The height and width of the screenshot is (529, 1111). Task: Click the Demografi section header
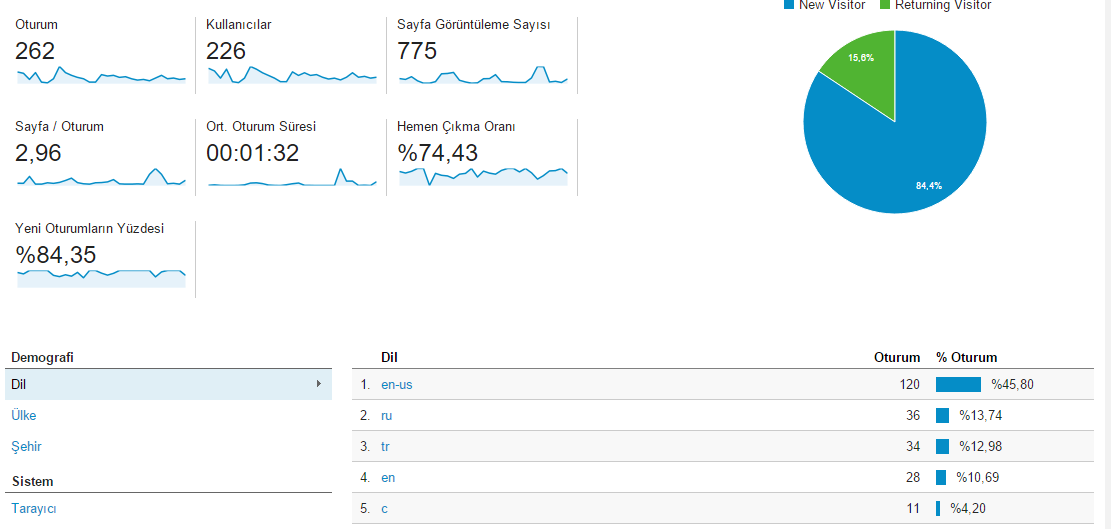pyautogui.click(x=42, y=358)
